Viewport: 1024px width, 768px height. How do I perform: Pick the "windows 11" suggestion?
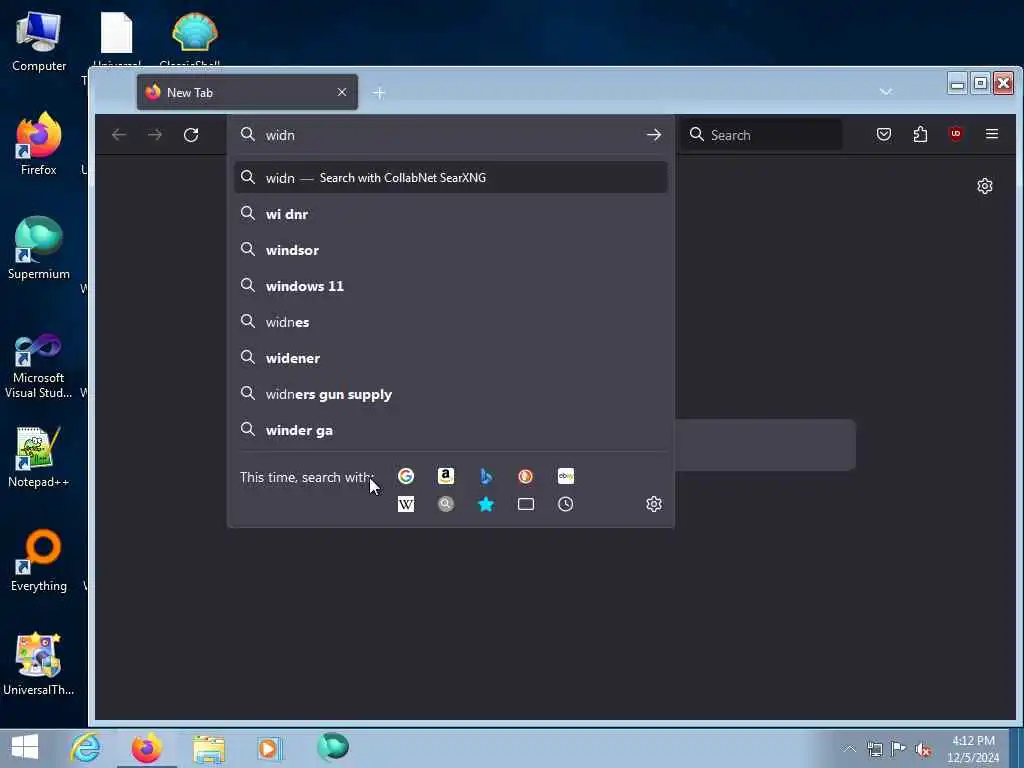[451, 286]
